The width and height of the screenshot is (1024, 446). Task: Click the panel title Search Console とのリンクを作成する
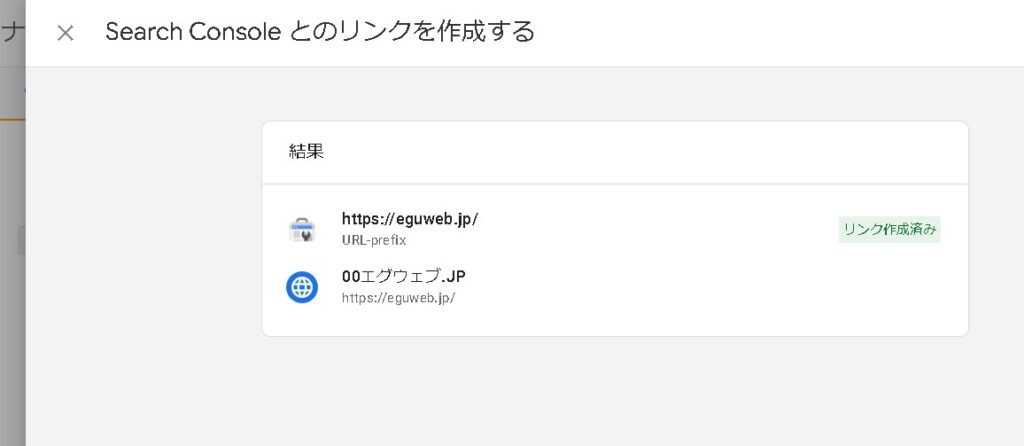[x=320, y=32]
